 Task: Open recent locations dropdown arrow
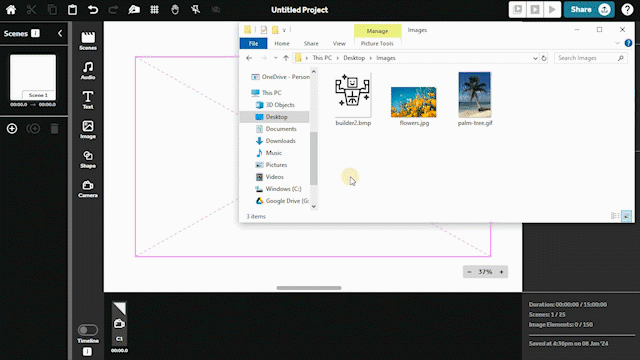point(276,58)
